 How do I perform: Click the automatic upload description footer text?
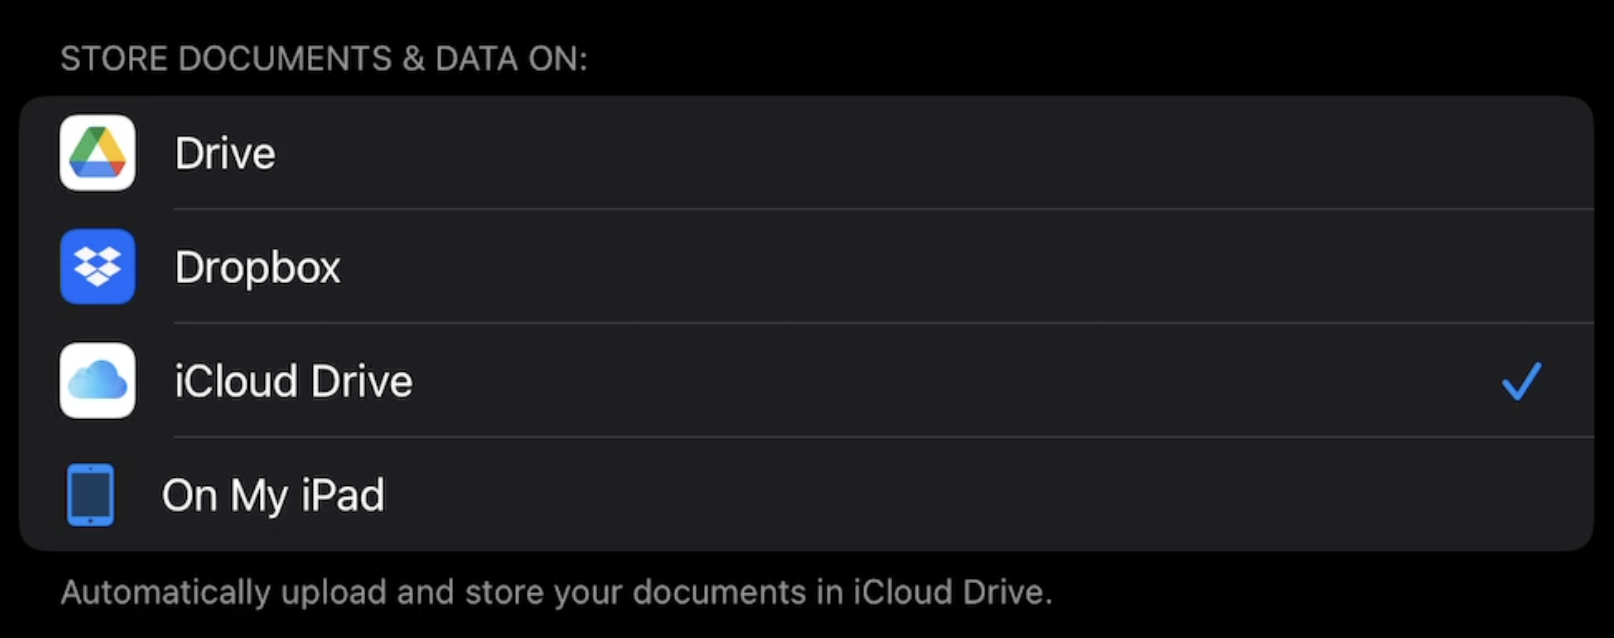pyautogui.click(x=556, y=592)
